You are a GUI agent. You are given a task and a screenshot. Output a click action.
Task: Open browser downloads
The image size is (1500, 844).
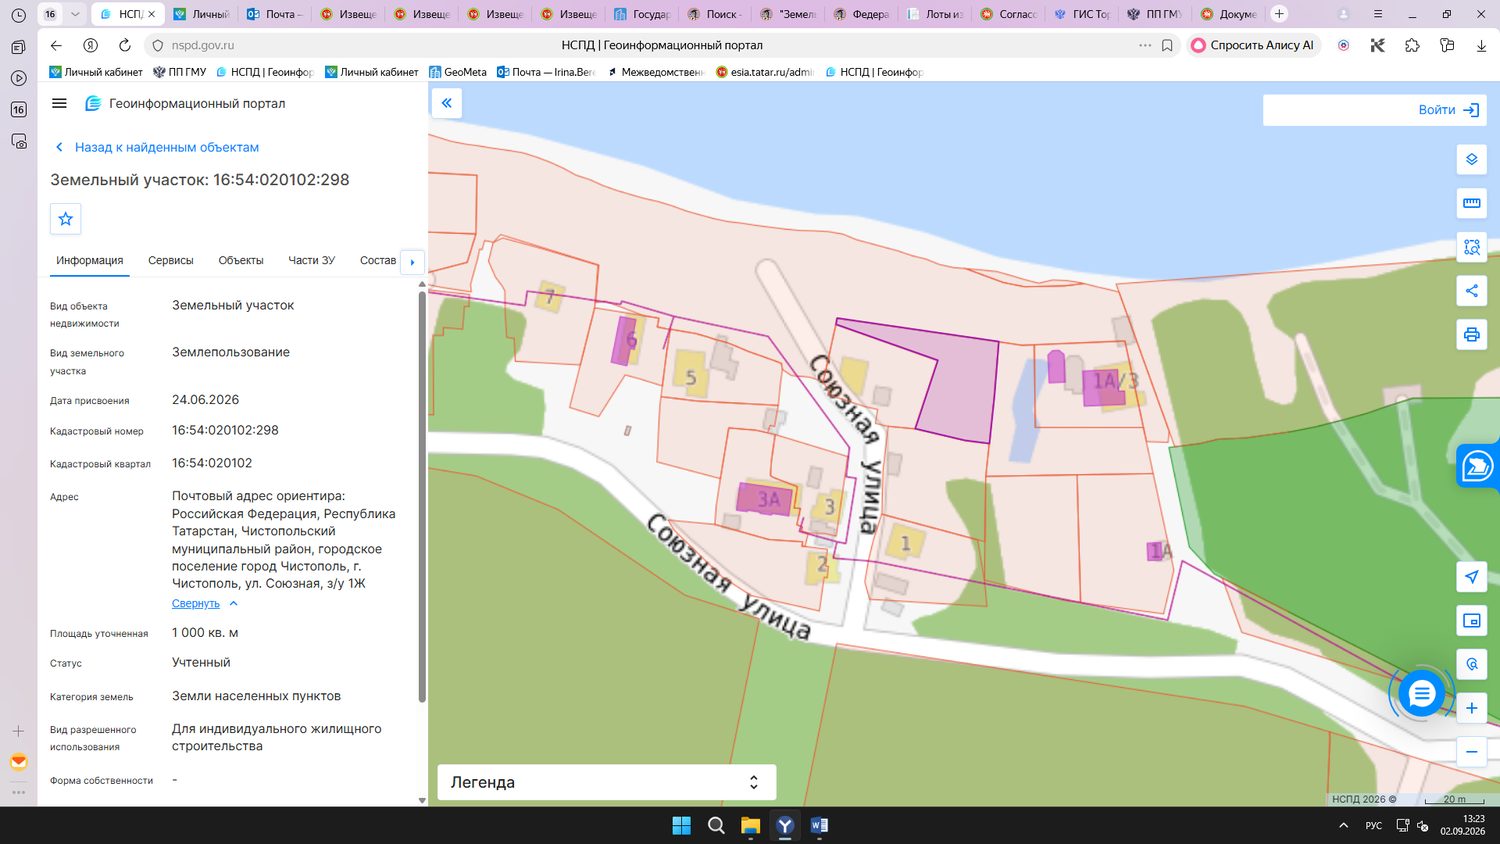1481,45
